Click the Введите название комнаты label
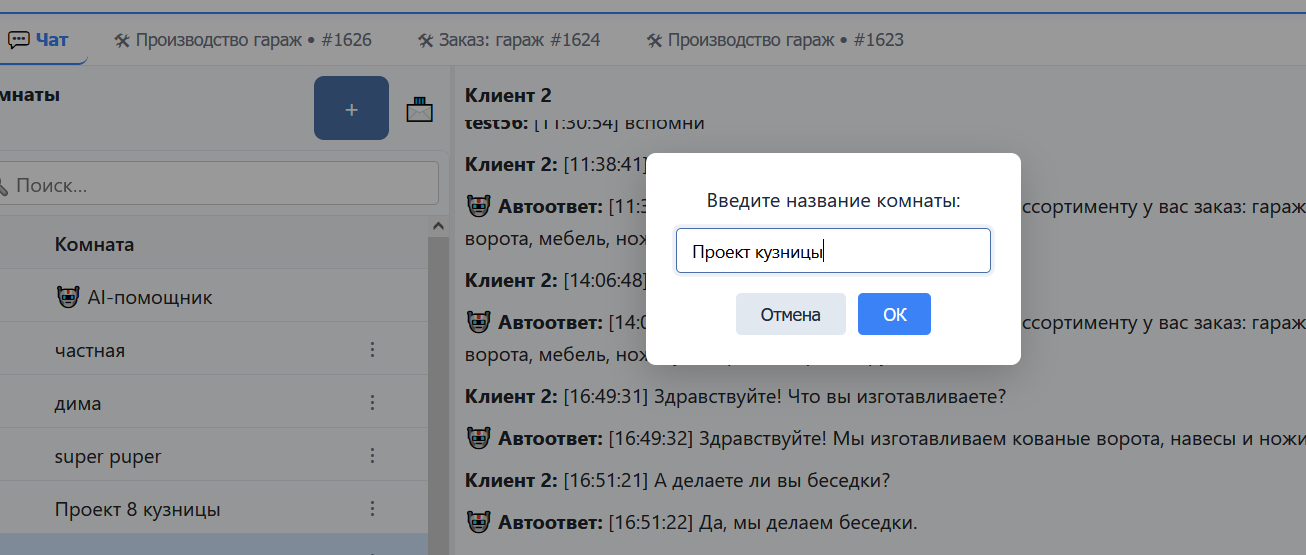 click(x=833, y=201)
